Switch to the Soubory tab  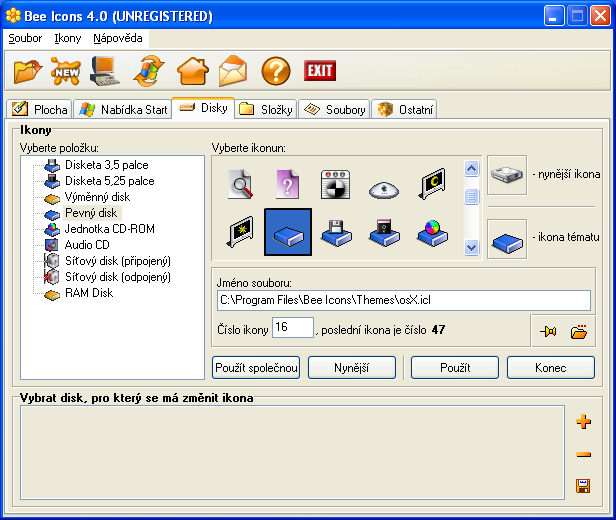[x=334, y=109]
